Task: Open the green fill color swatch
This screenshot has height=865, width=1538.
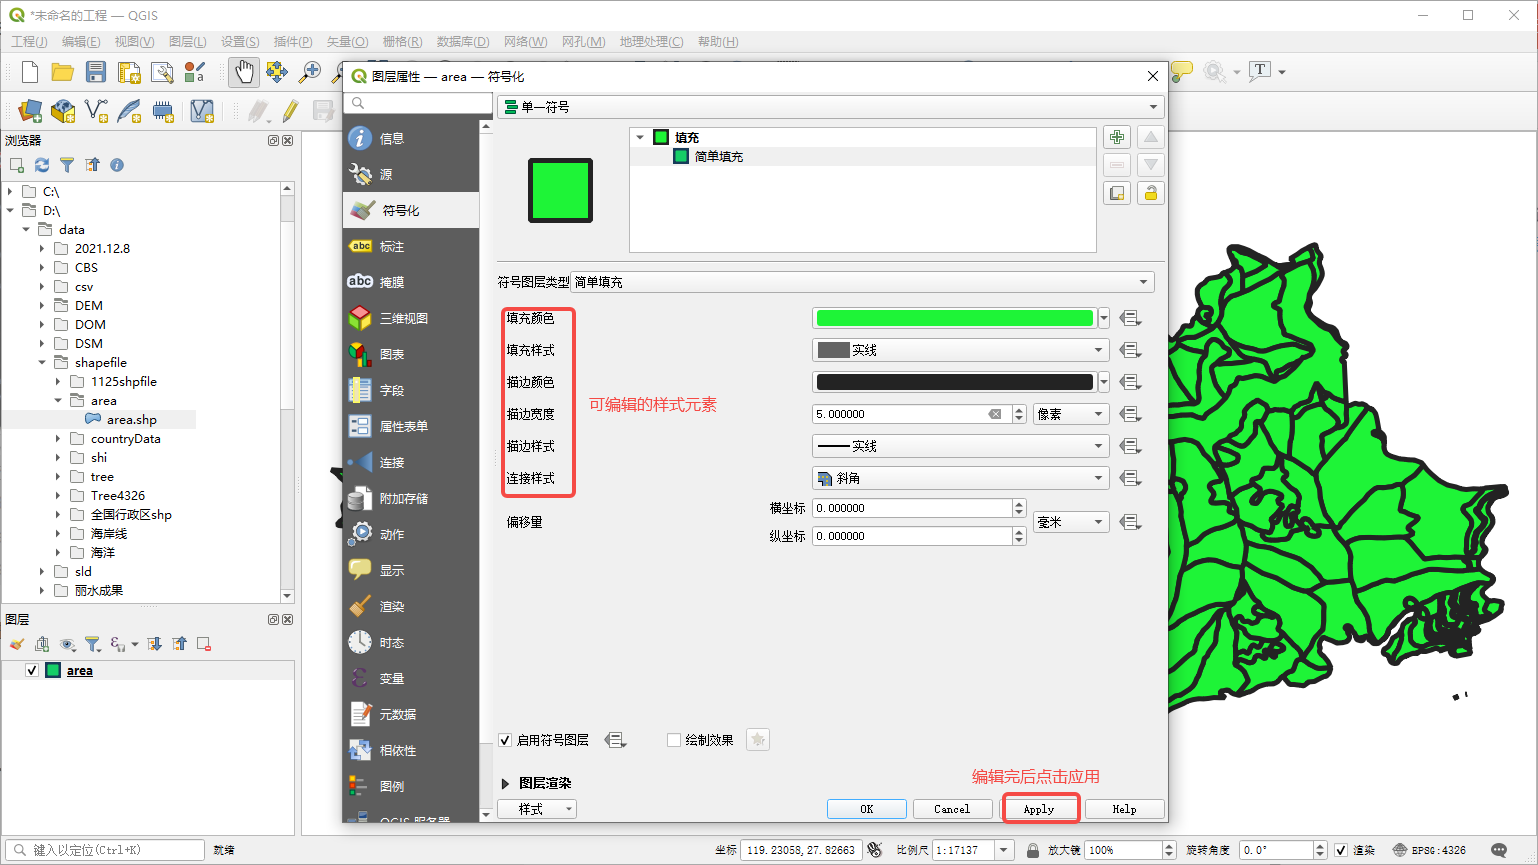Action: (x=953, y=317)
